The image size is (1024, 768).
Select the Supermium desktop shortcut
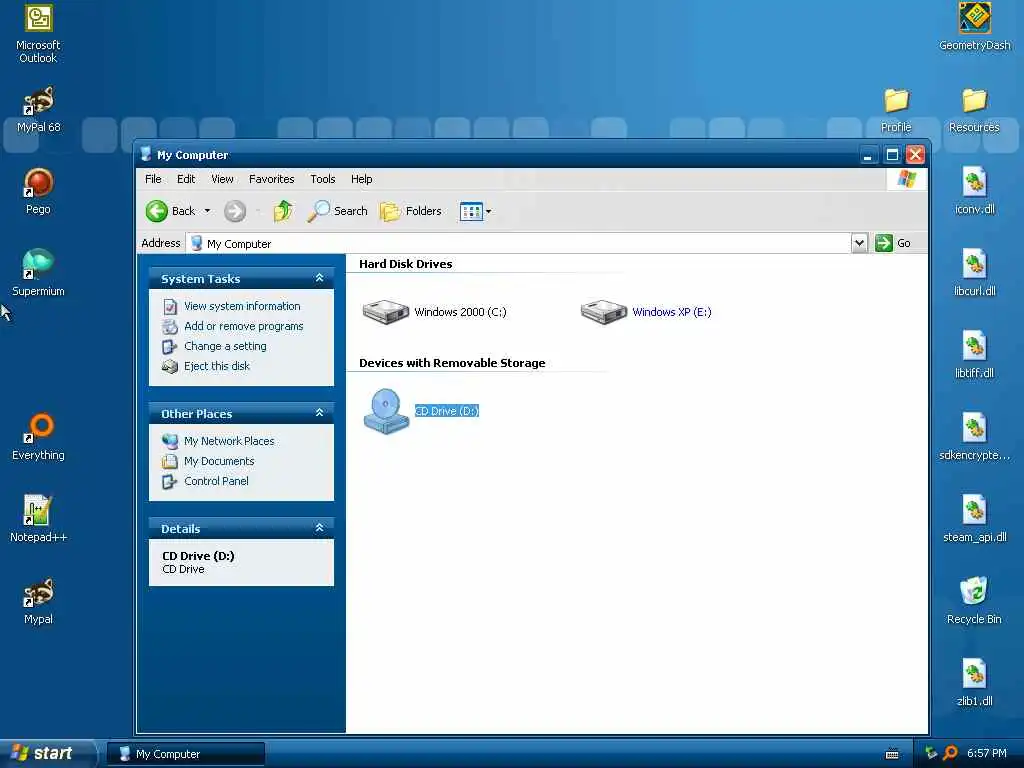[x=38, y=274]
